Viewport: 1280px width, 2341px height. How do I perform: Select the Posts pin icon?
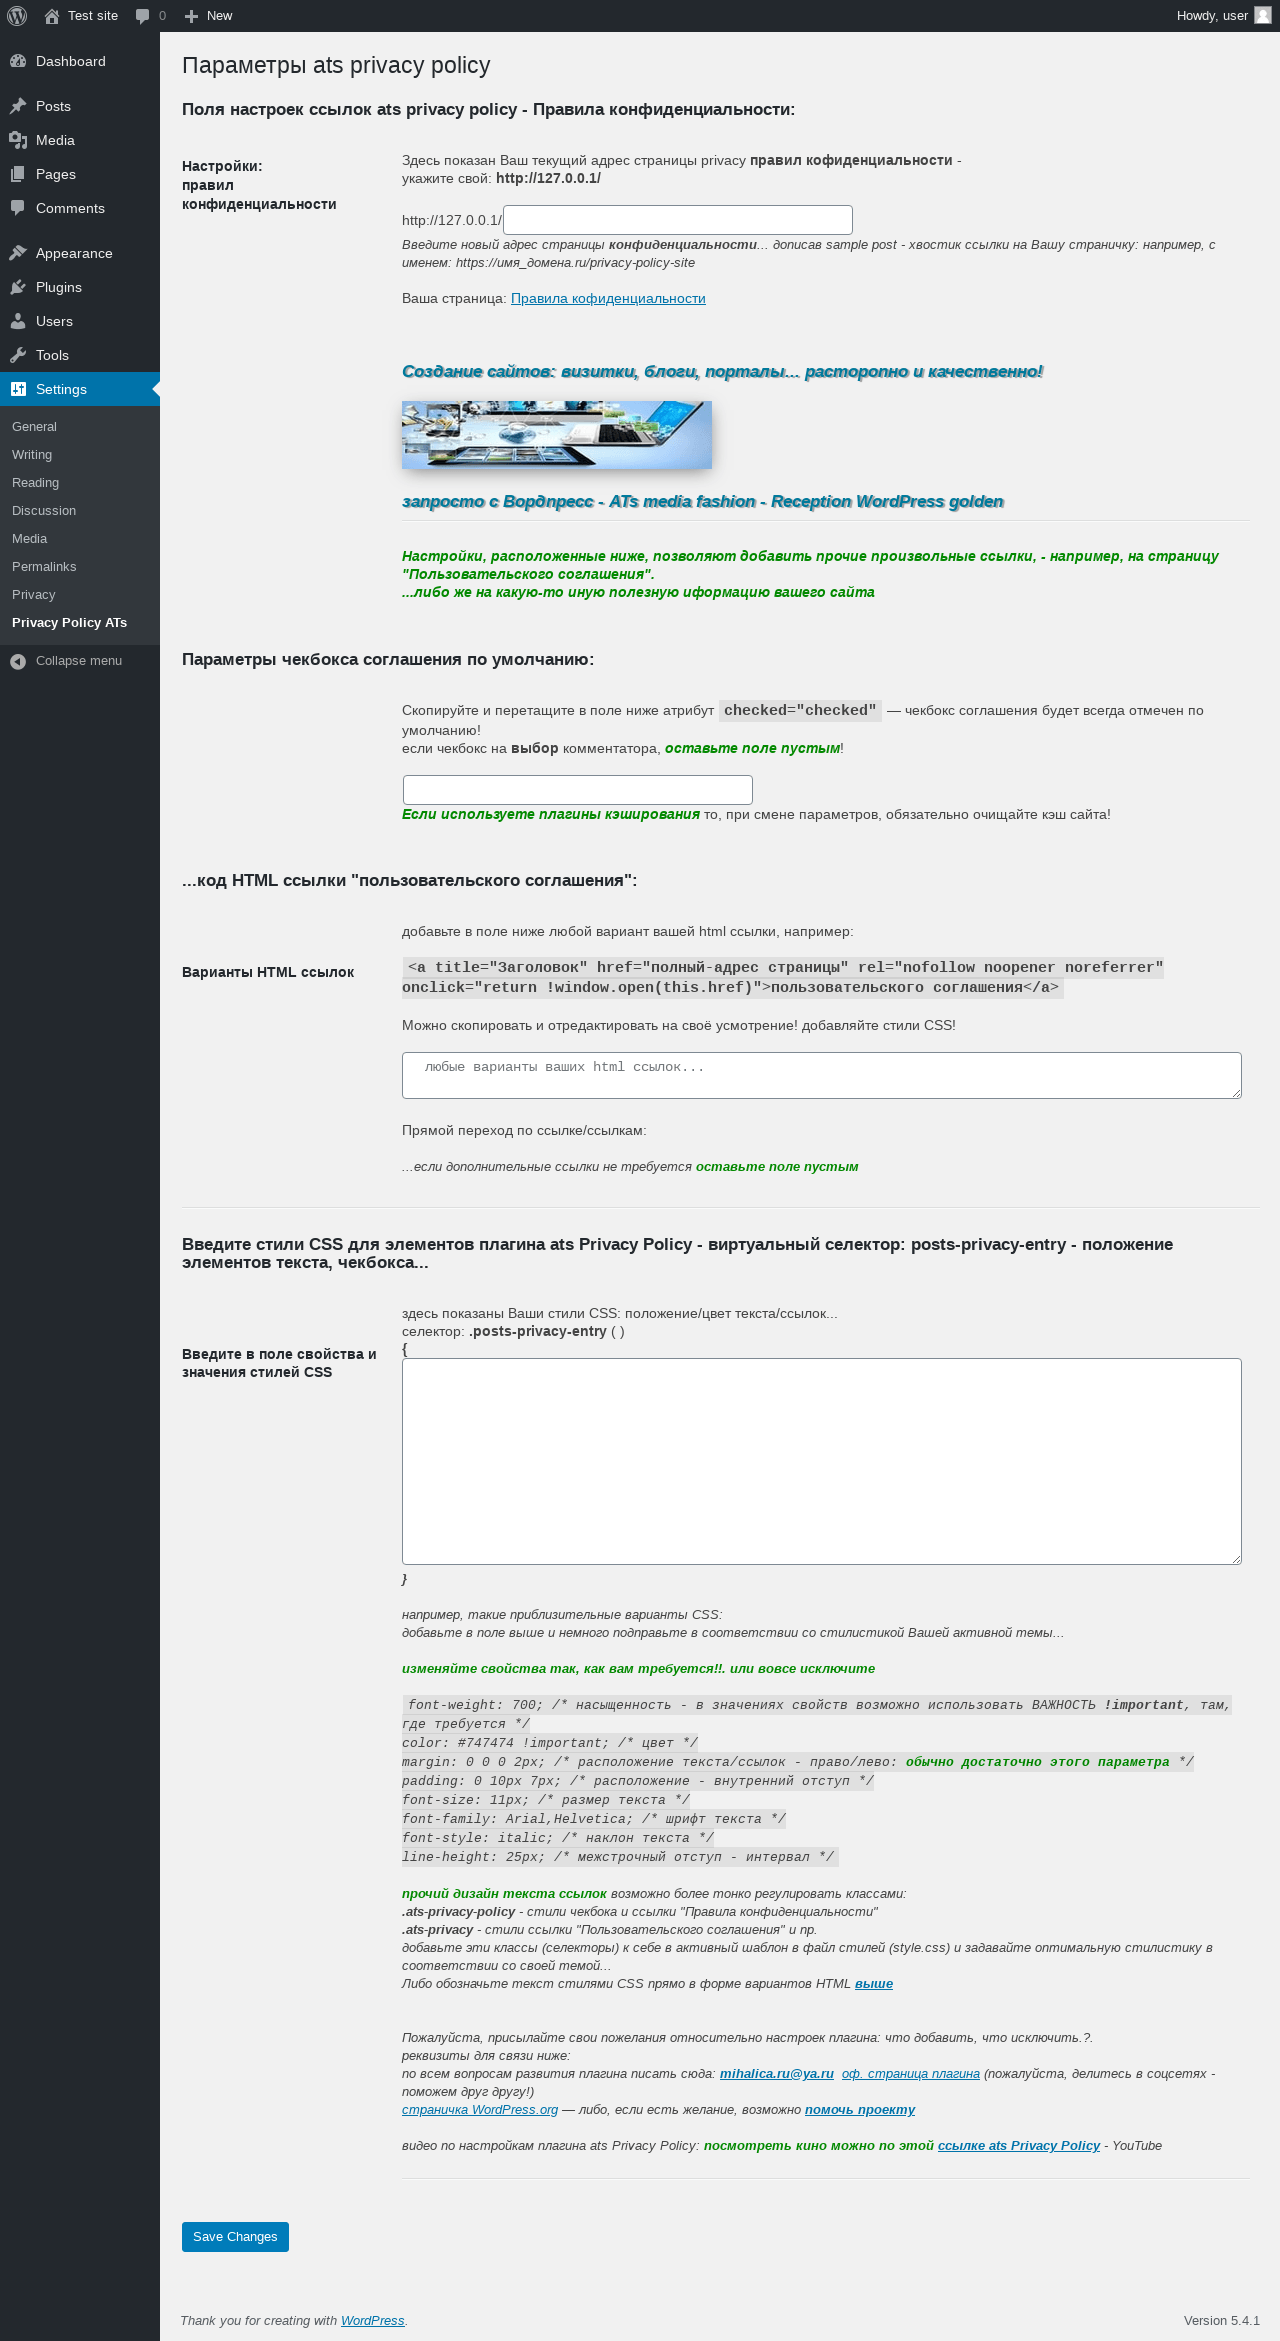tap(18, 106)
